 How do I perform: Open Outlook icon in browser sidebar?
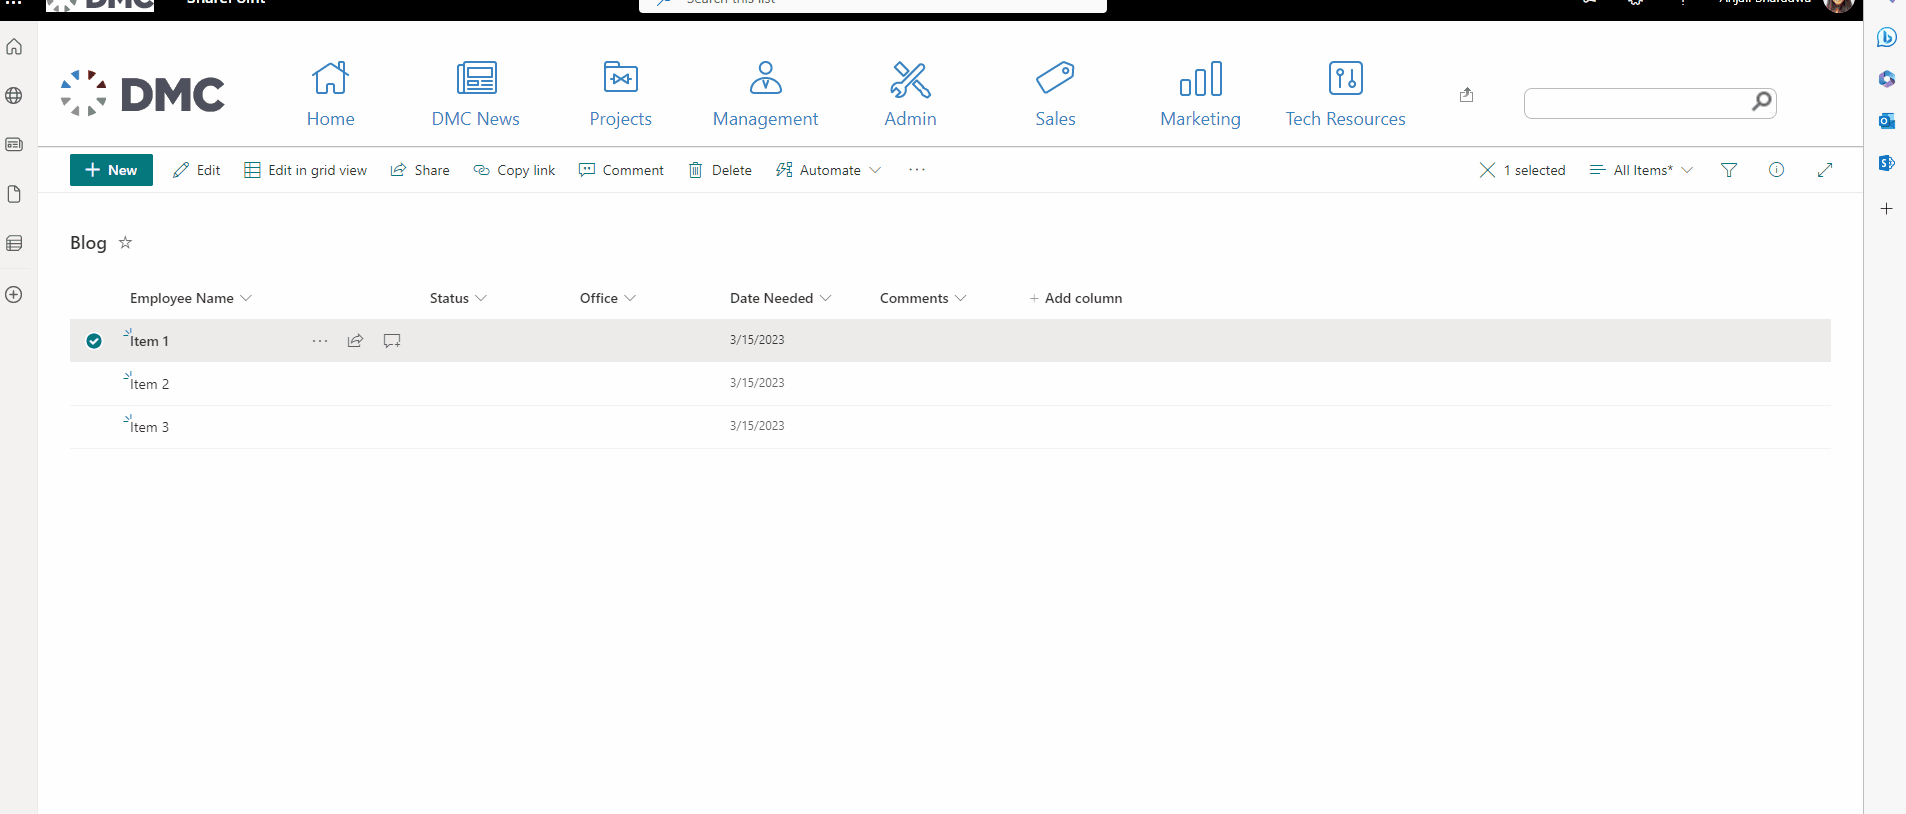(1886, 121)
